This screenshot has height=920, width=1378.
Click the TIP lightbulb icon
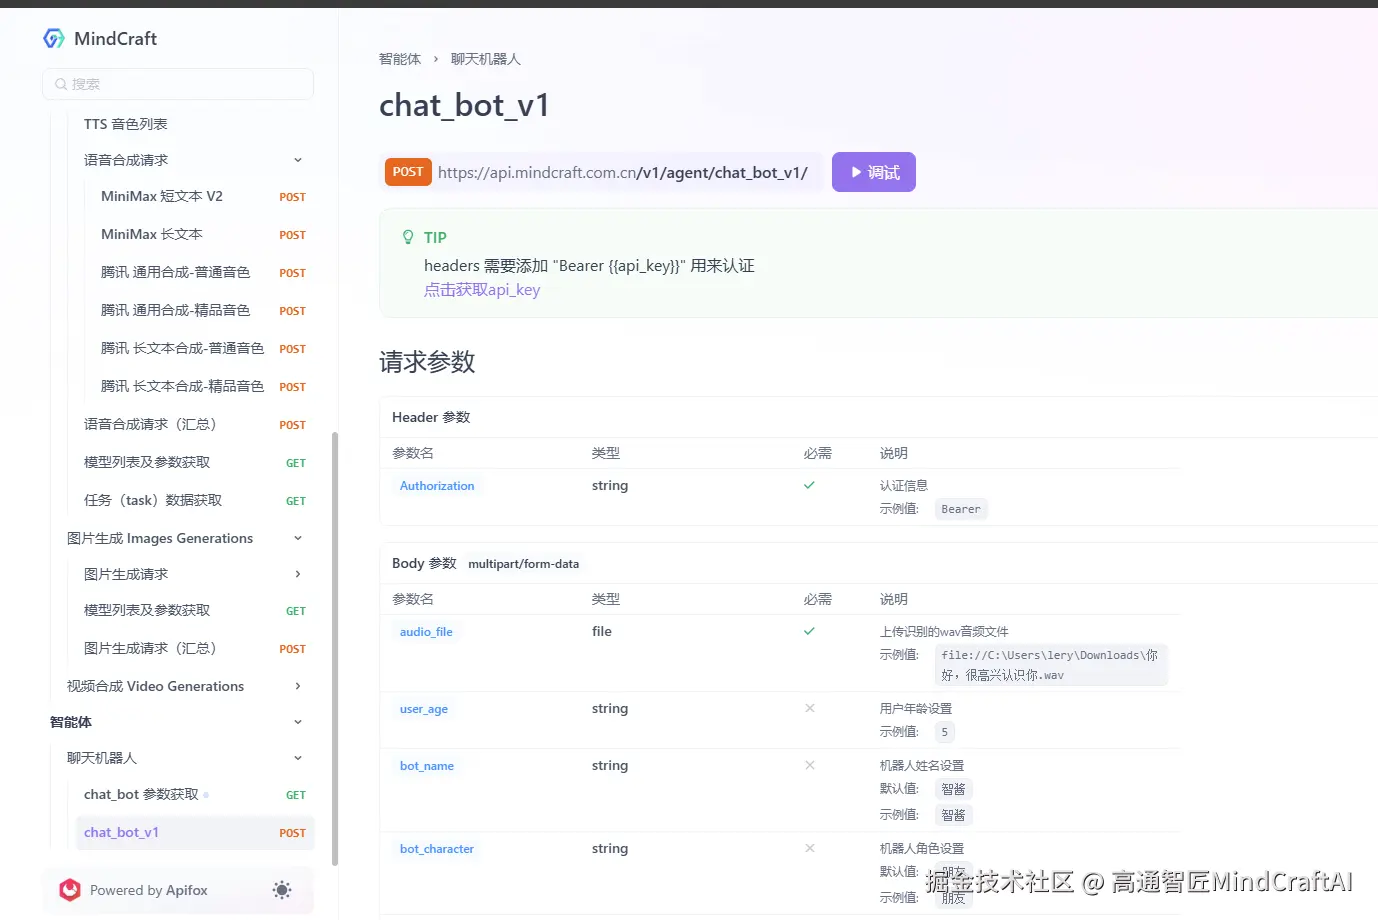pos(408,237)
